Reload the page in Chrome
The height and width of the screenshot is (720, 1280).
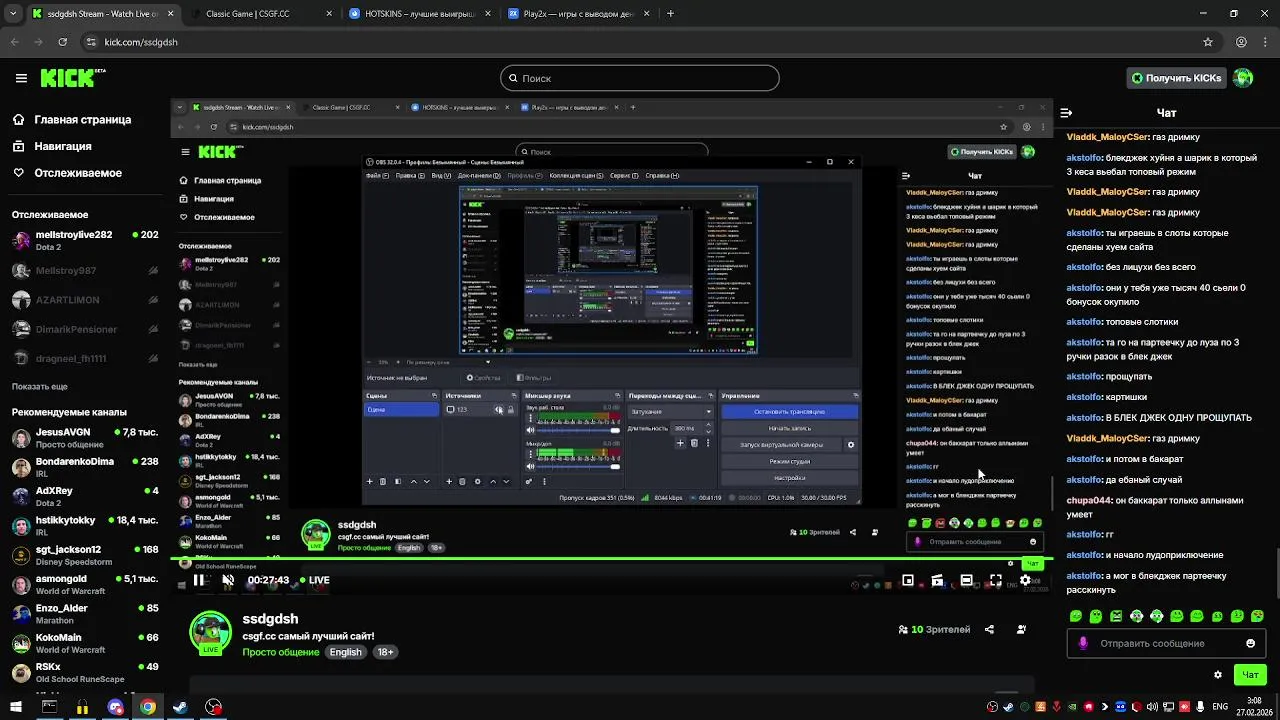(62, 42)
